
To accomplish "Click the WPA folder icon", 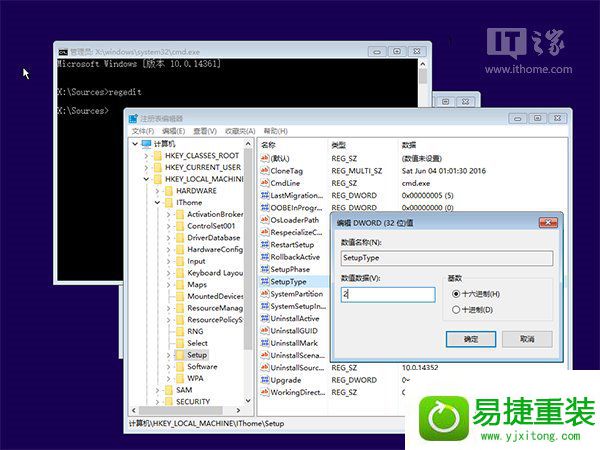I will (179, 378).
